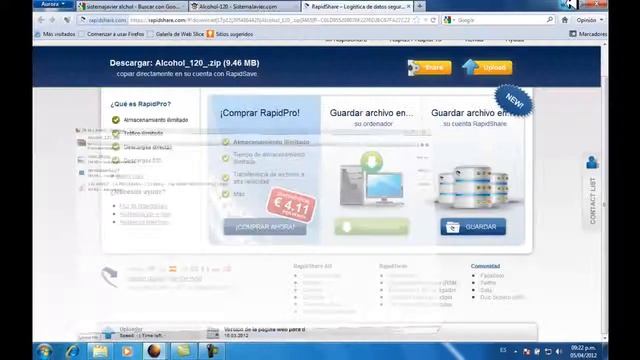Image resolution: width=640 pixels, height=360 pixels.
Task: Click the ¡COMPRAR AHORA! button
Action: pyautogui.click(x=265, y=227)
